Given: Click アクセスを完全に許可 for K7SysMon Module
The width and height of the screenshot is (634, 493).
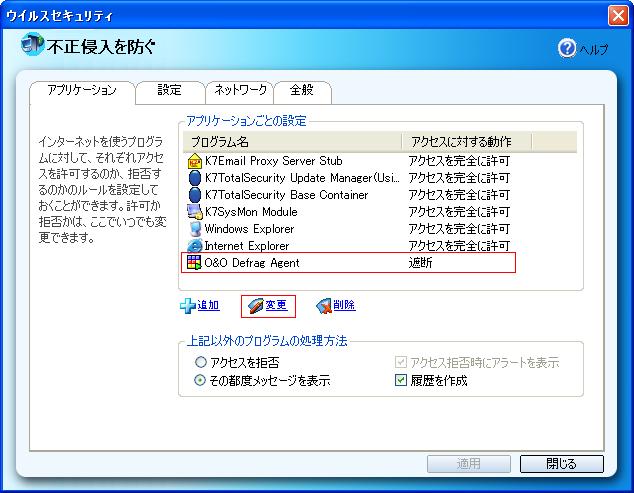Looking at the screenshot, I should (459, 212).
